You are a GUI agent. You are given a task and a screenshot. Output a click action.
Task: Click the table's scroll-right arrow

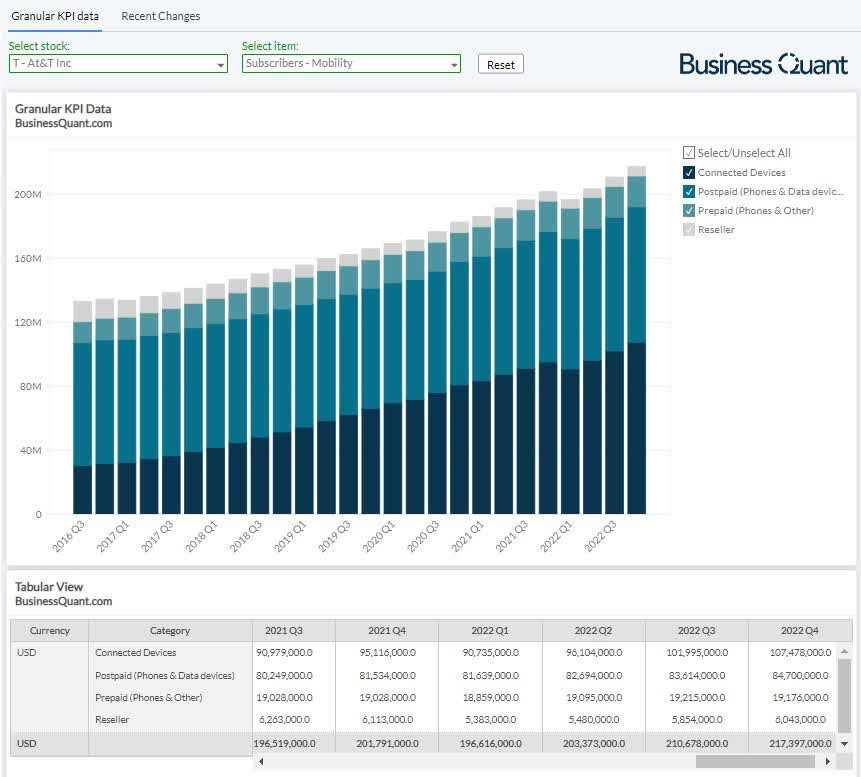827,762
